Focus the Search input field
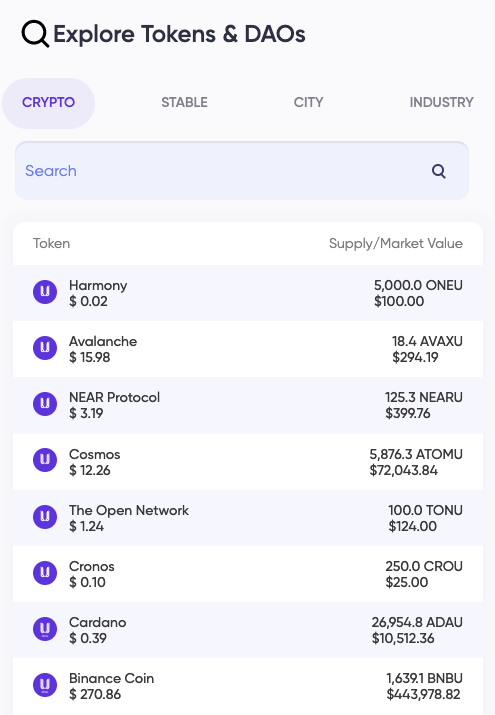The height and width of the screenshot is (715, 495). tap(242, 171)
